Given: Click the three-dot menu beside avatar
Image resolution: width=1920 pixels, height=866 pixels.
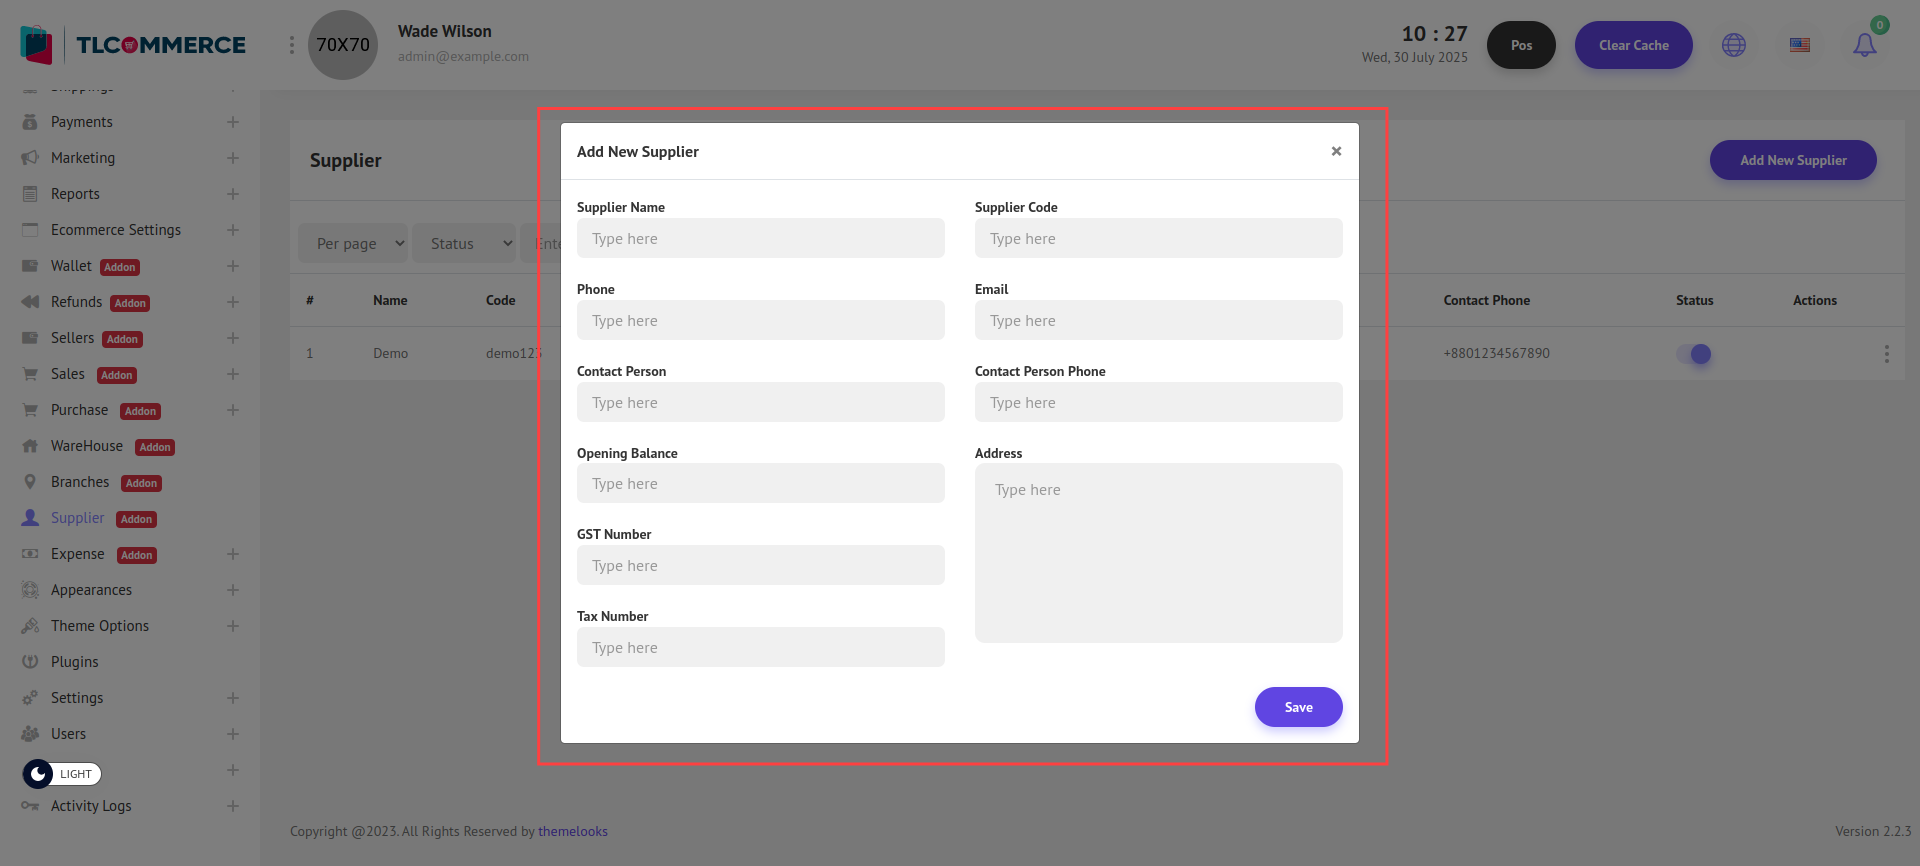Looking at the screenshot, I should [292, 45].
